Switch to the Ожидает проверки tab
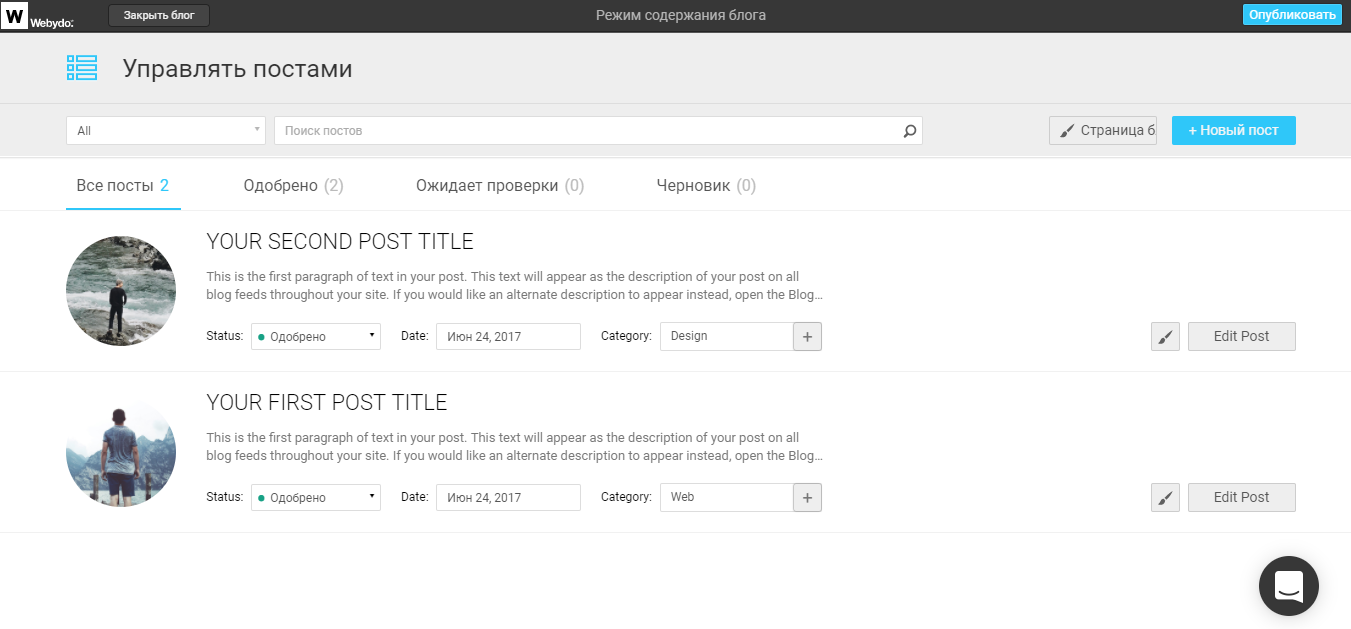 click(500, 186)
